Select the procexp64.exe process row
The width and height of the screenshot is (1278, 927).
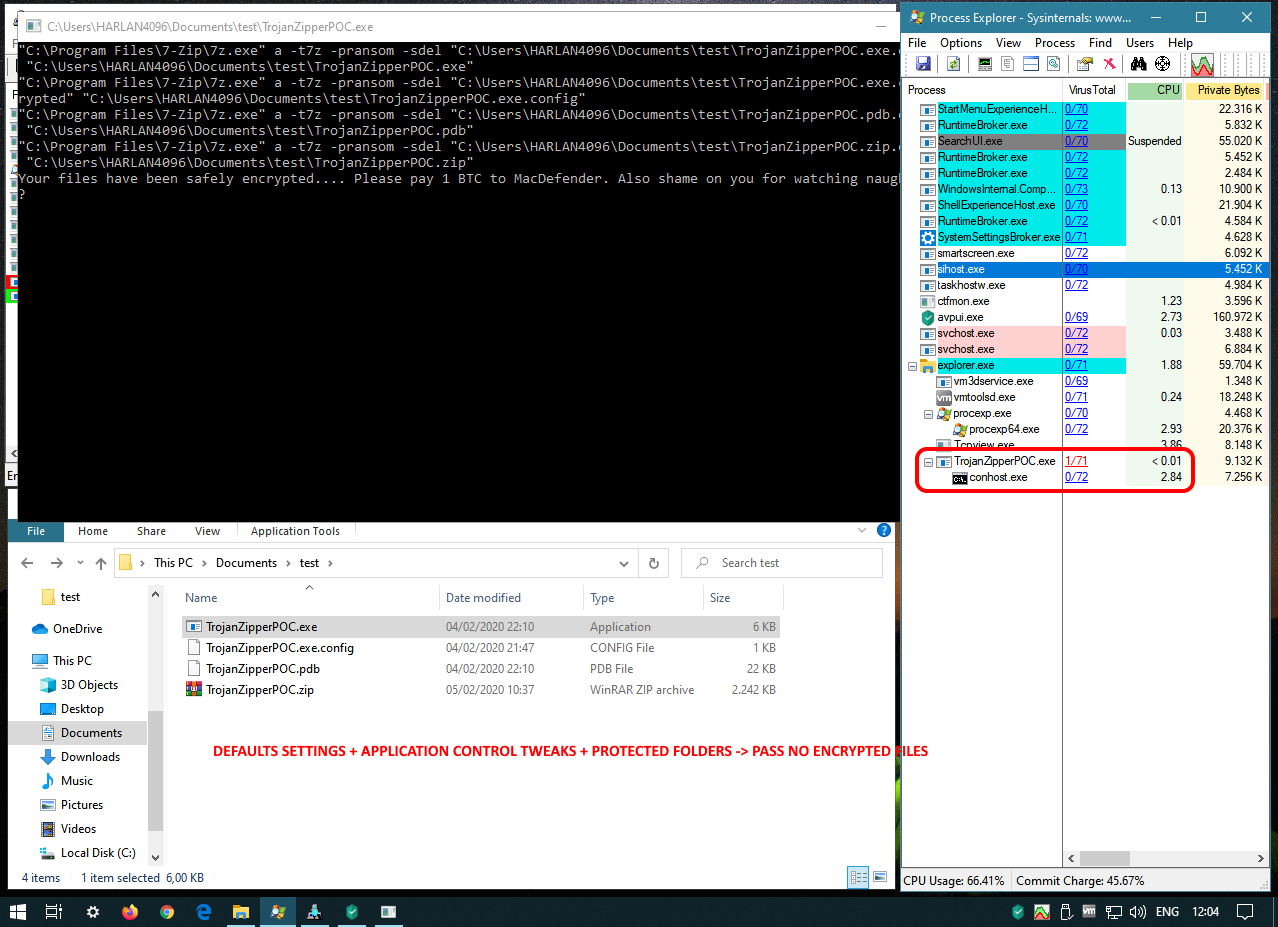pyautogui.click(x=1086, y=429)
